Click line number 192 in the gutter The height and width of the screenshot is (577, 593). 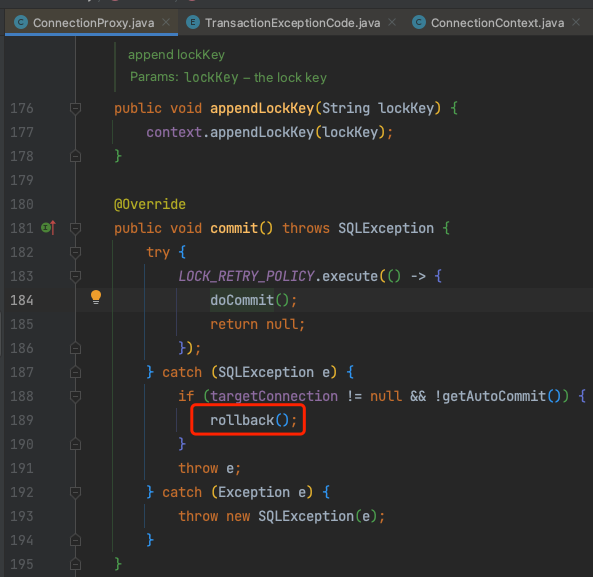pos(22,492)
